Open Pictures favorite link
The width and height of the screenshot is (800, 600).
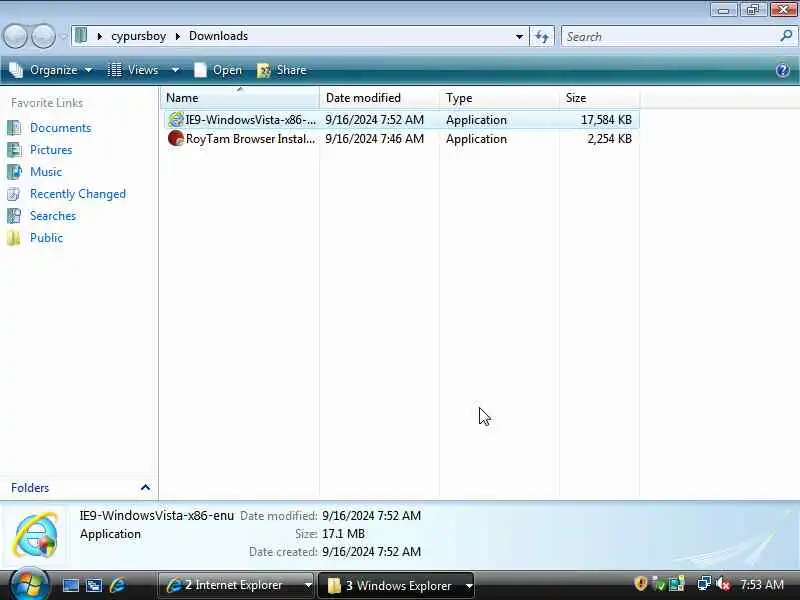(51, 149)
